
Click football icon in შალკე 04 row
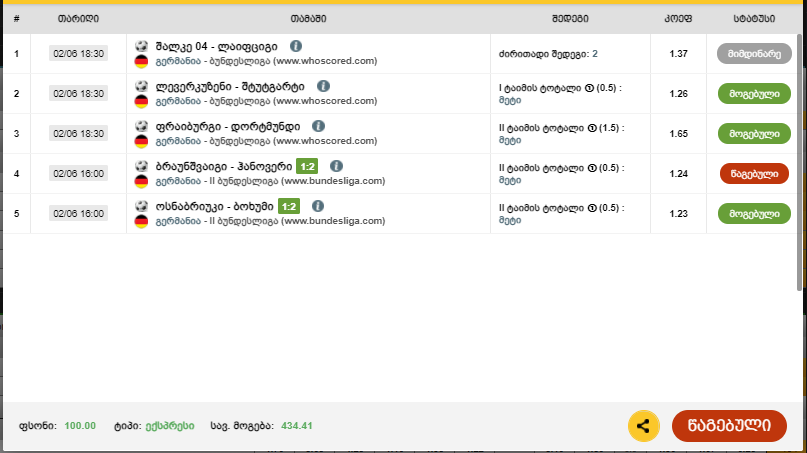click(x=141, y=46)
